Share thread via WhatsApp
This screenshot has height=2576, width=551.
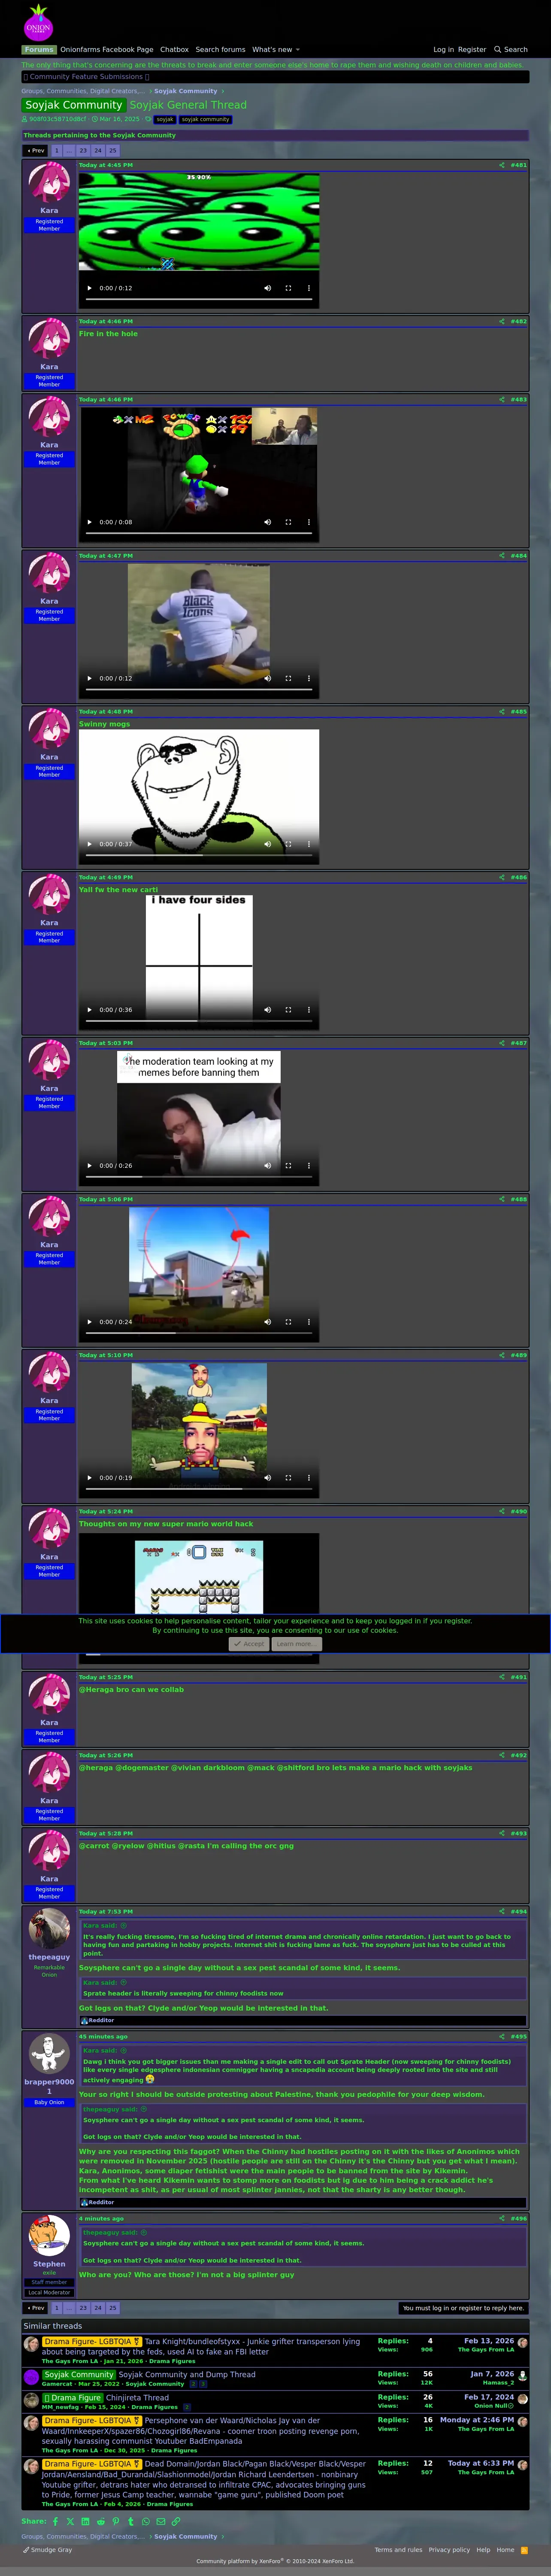click(x=145, y=2521)
